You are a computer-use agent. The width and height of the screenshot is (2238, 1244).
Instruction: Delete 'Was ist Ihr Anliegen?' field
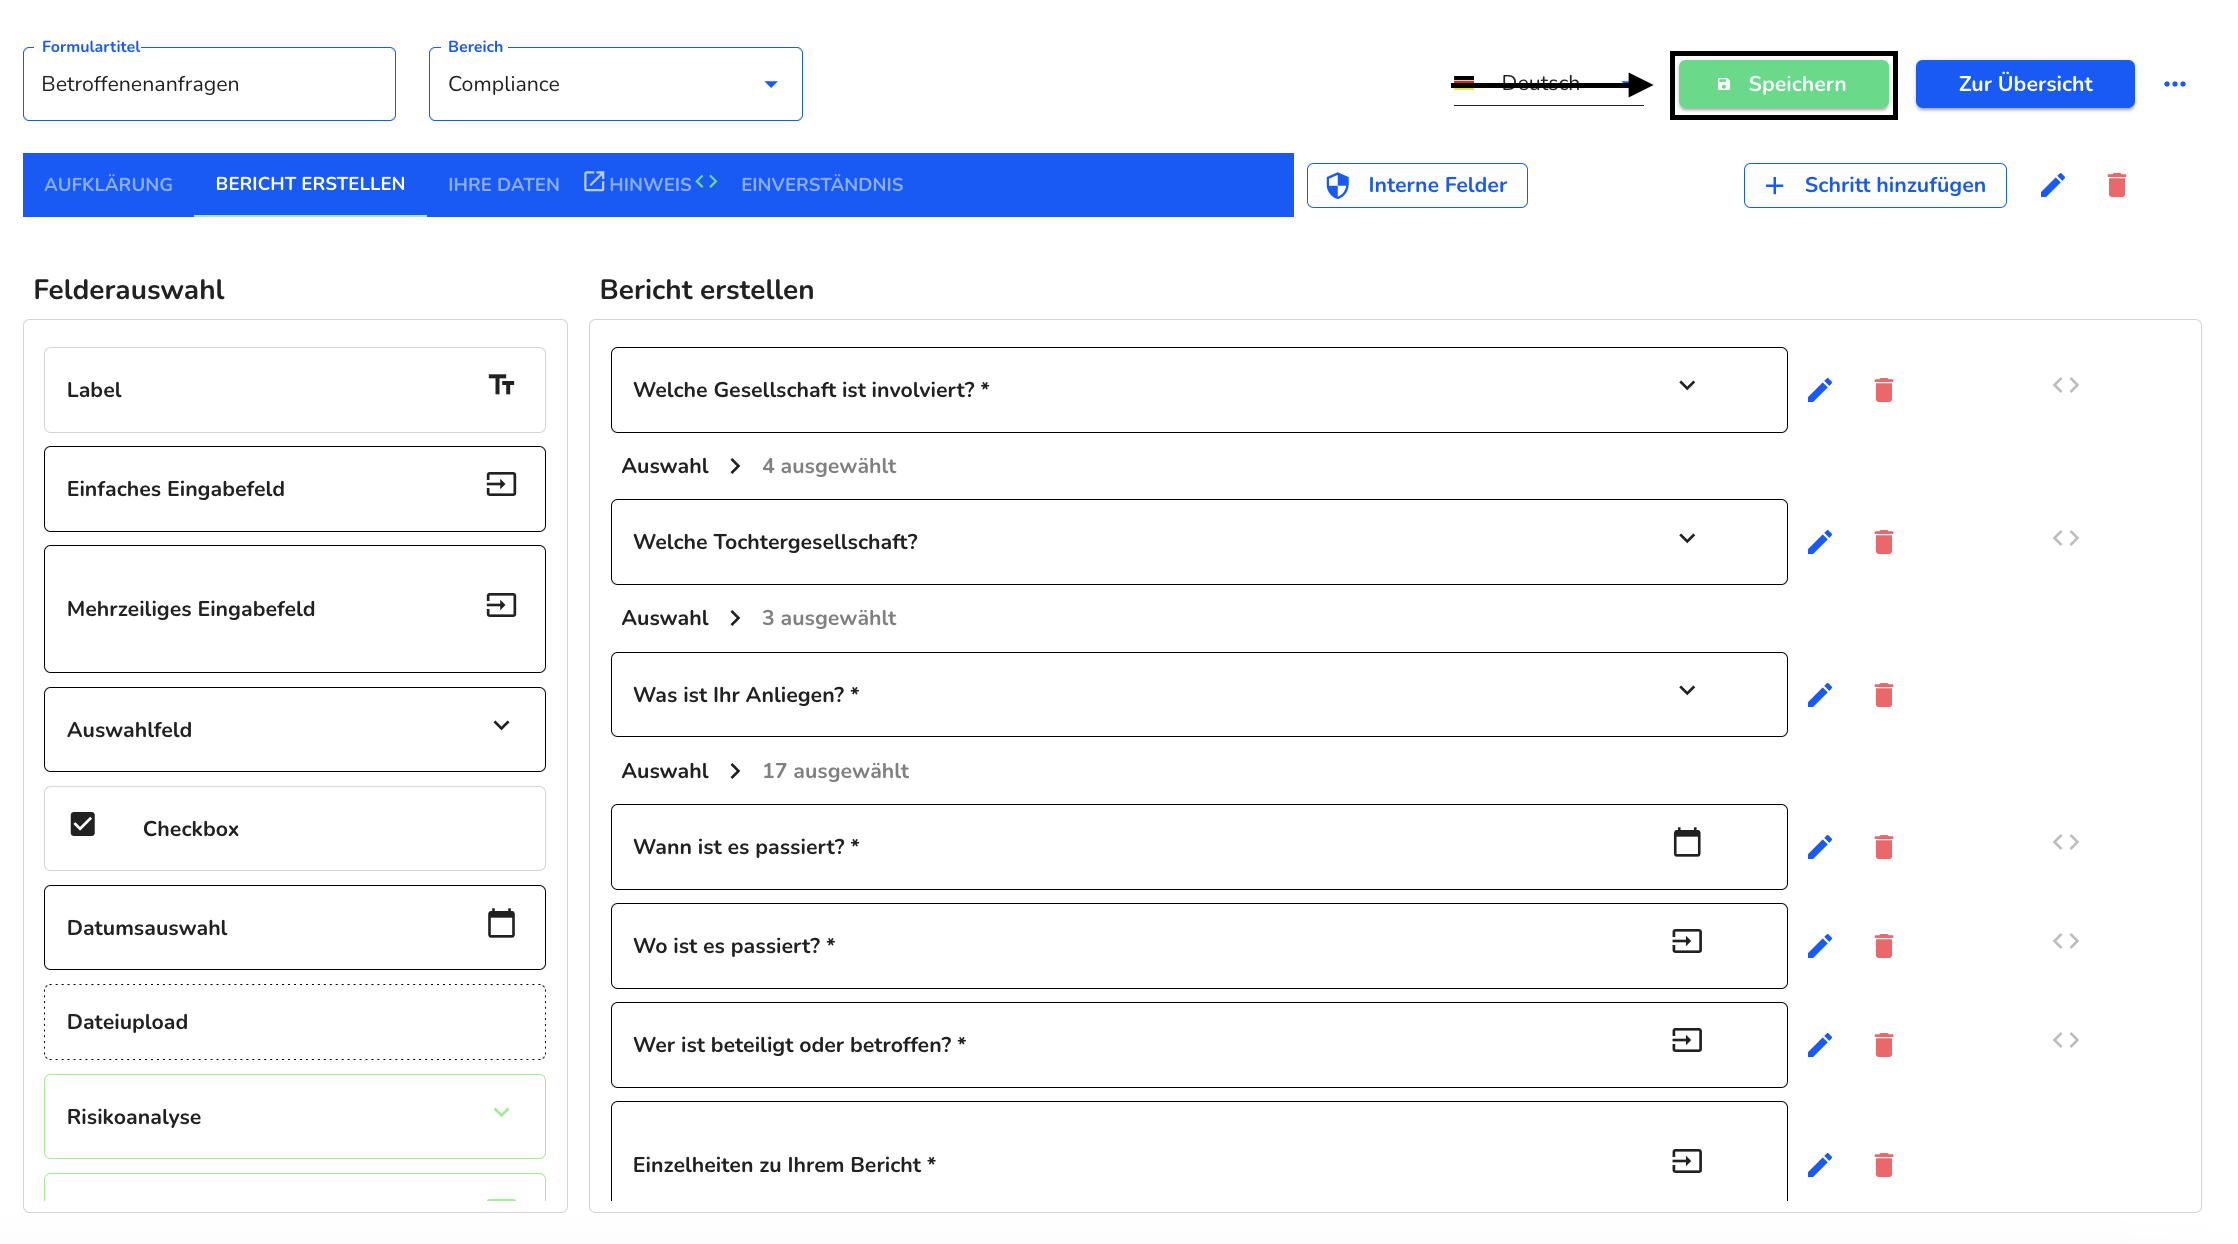coord(1884,695)
